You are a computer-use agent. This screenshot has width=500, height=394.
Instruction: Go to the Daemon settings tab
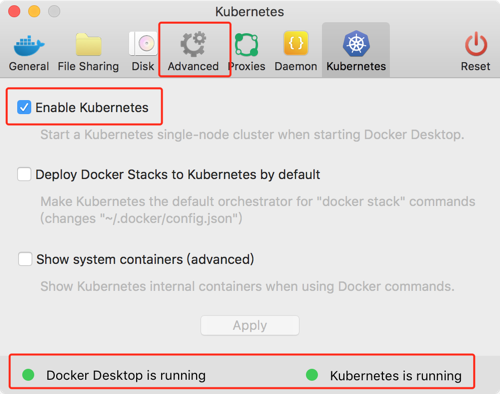click(x=296, y=52)
